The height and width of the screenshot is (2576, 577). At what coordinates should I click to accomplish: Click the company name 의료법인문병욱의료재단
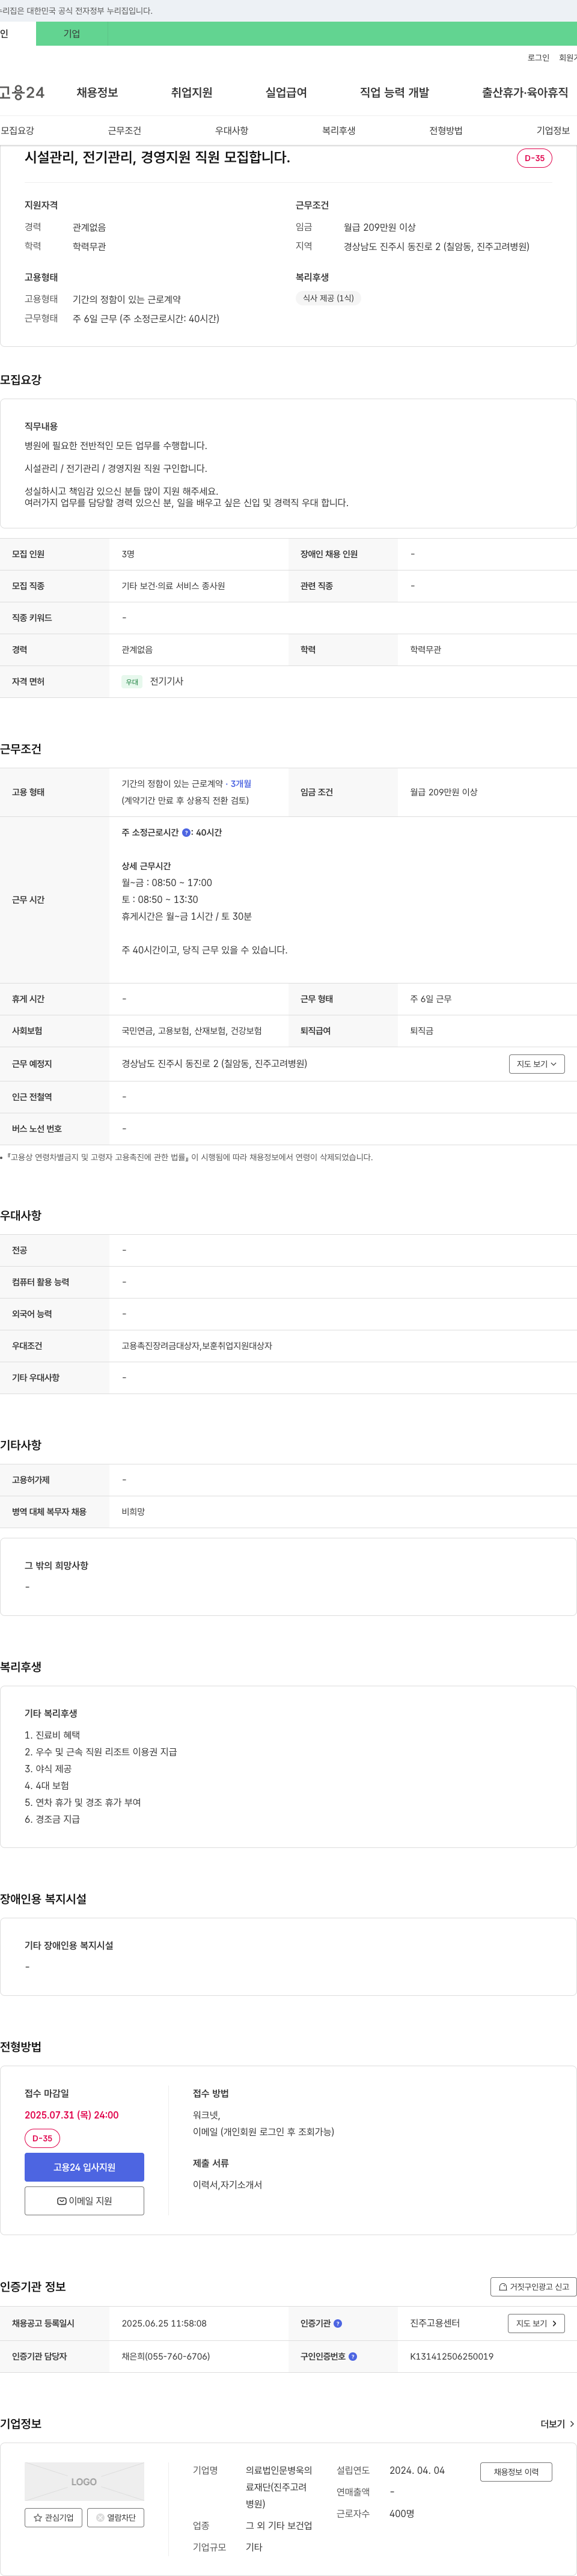click(x=279, y=2487)
